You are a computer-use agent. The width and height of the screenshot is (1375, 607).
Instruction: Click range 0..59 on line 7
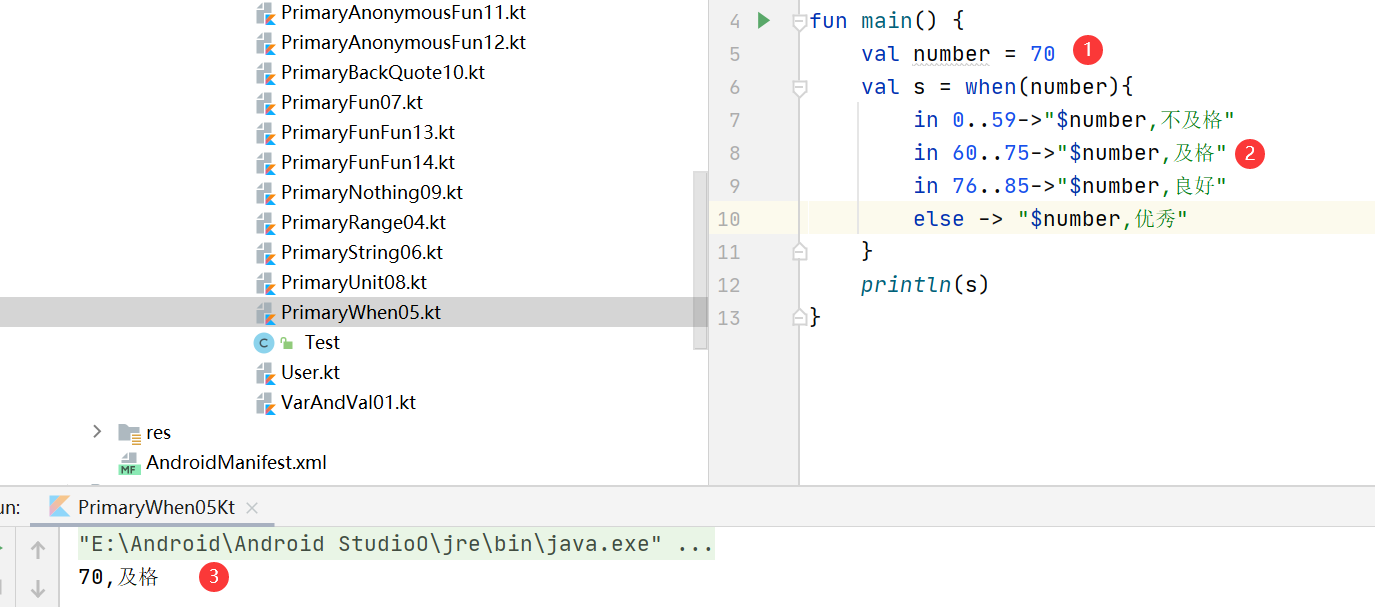(984, 120)
